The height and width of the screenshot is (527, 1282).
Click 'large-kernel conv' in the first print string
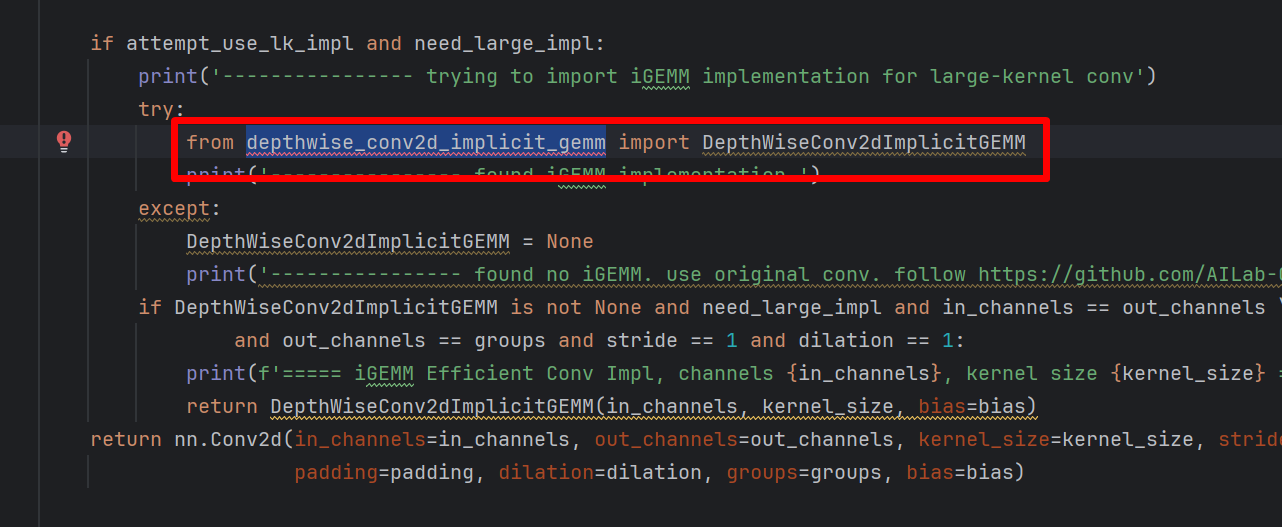(x=1032, y=76)
